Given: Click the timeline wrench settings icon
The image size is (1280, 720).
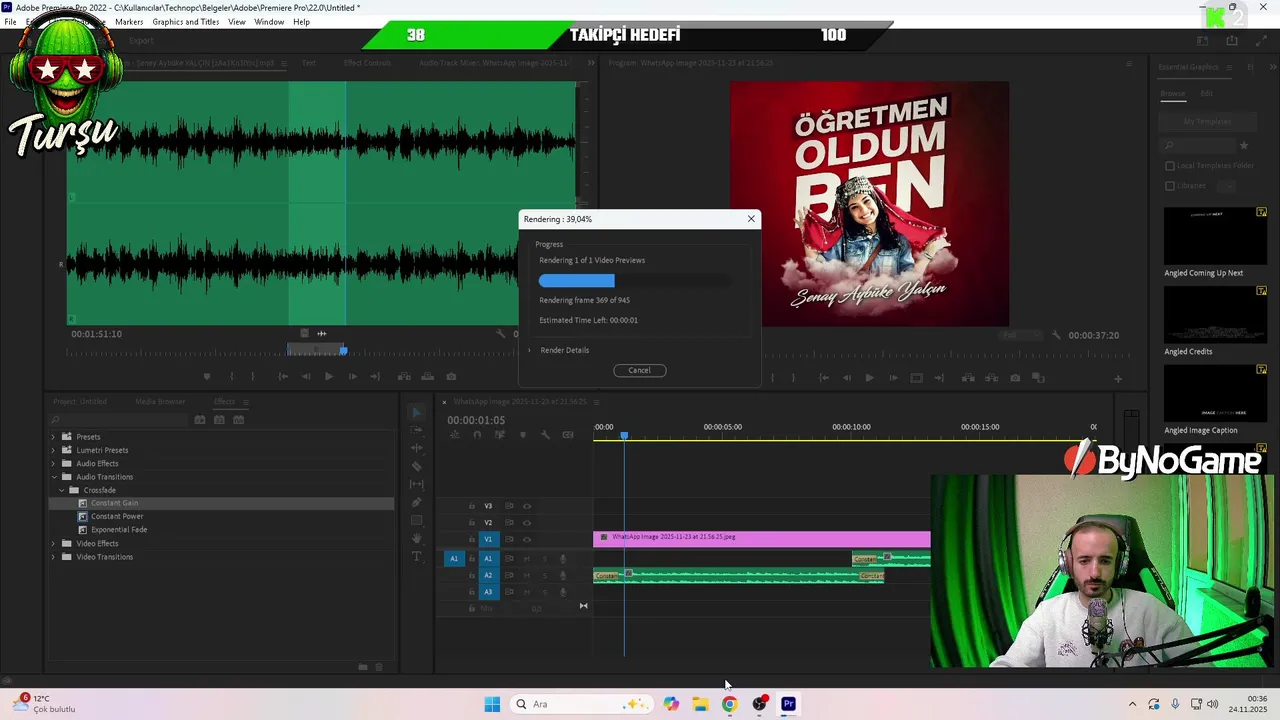Looking at the screenshot, I should coord(545,435).
